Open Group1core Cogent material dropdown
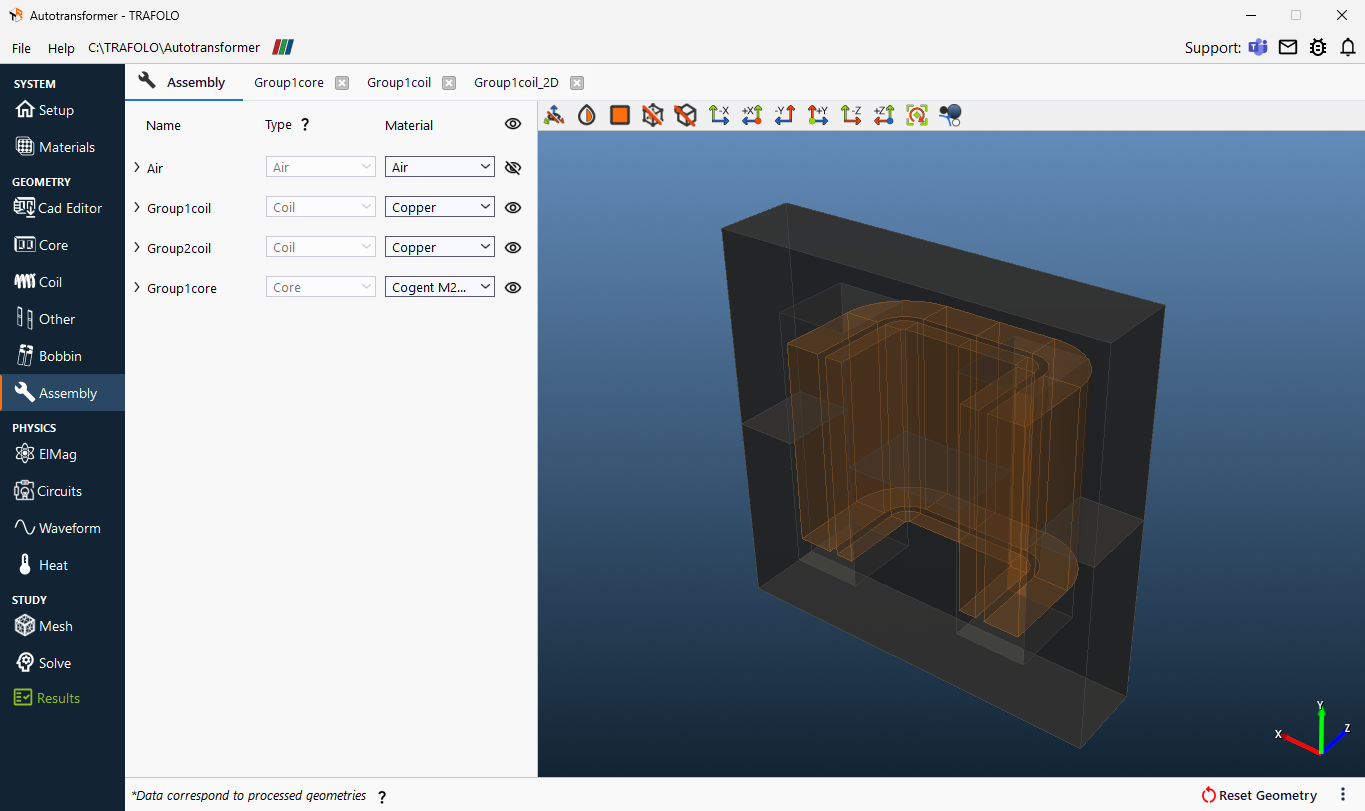 440,287
